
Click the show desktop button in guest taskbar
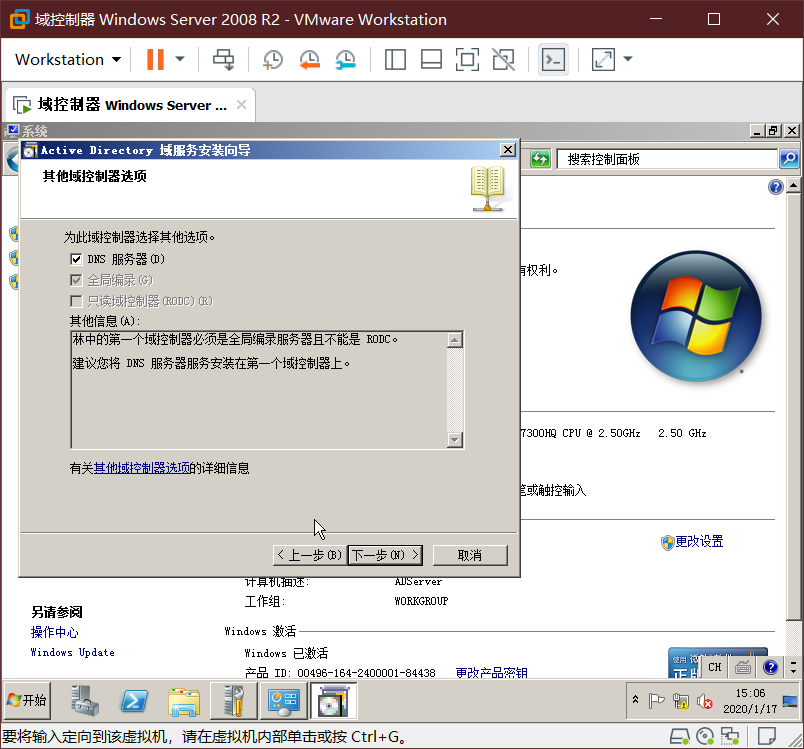790,701
